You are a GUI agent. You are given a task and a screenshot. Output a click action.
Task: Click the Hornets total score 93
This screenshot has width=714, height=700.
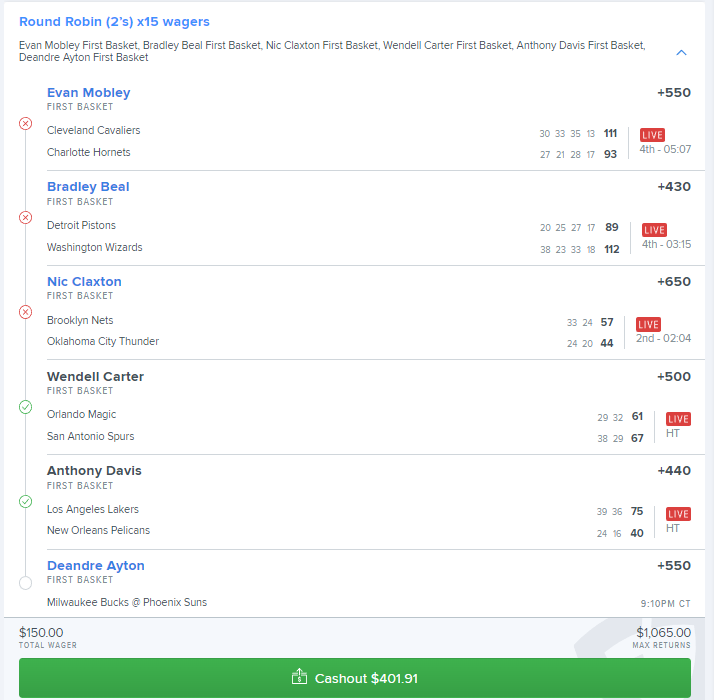(610, 154)
